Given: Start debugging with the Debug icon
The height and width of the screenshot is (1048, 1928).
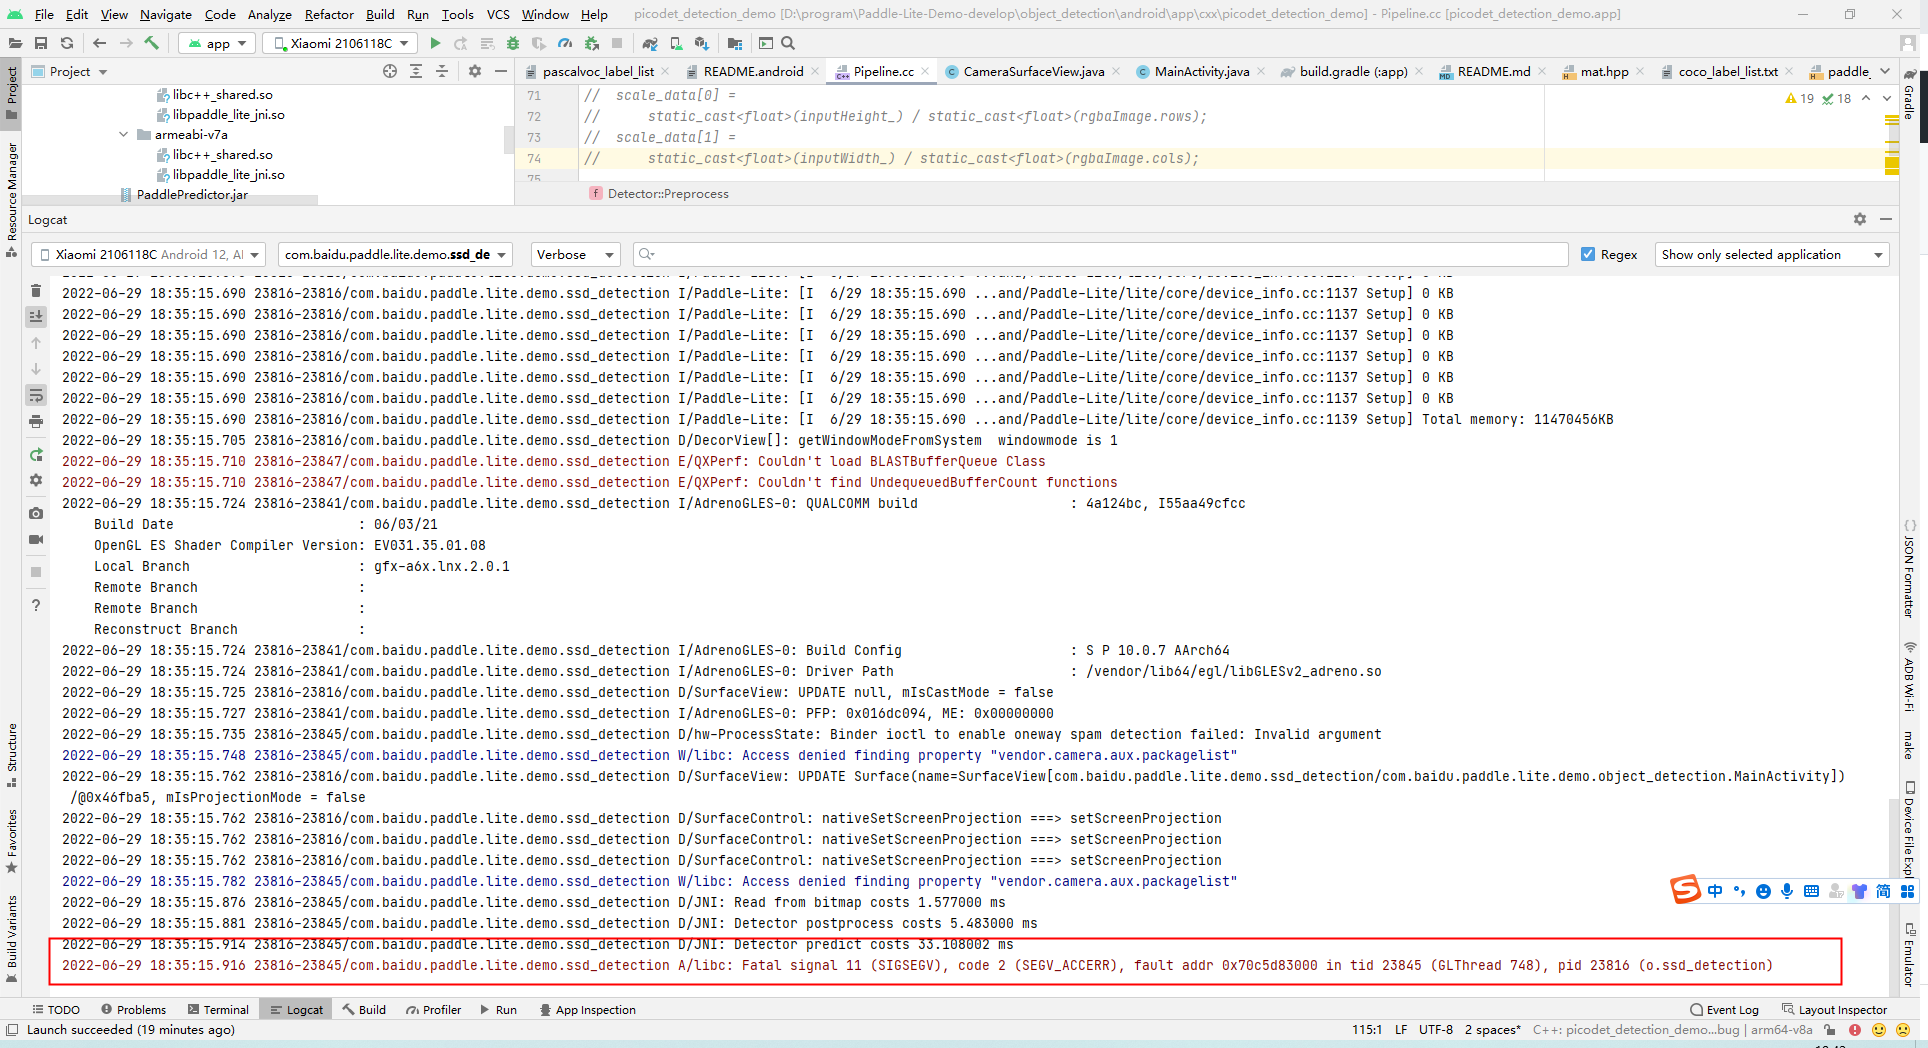Looking at the screenshot, I should [512, 43].
